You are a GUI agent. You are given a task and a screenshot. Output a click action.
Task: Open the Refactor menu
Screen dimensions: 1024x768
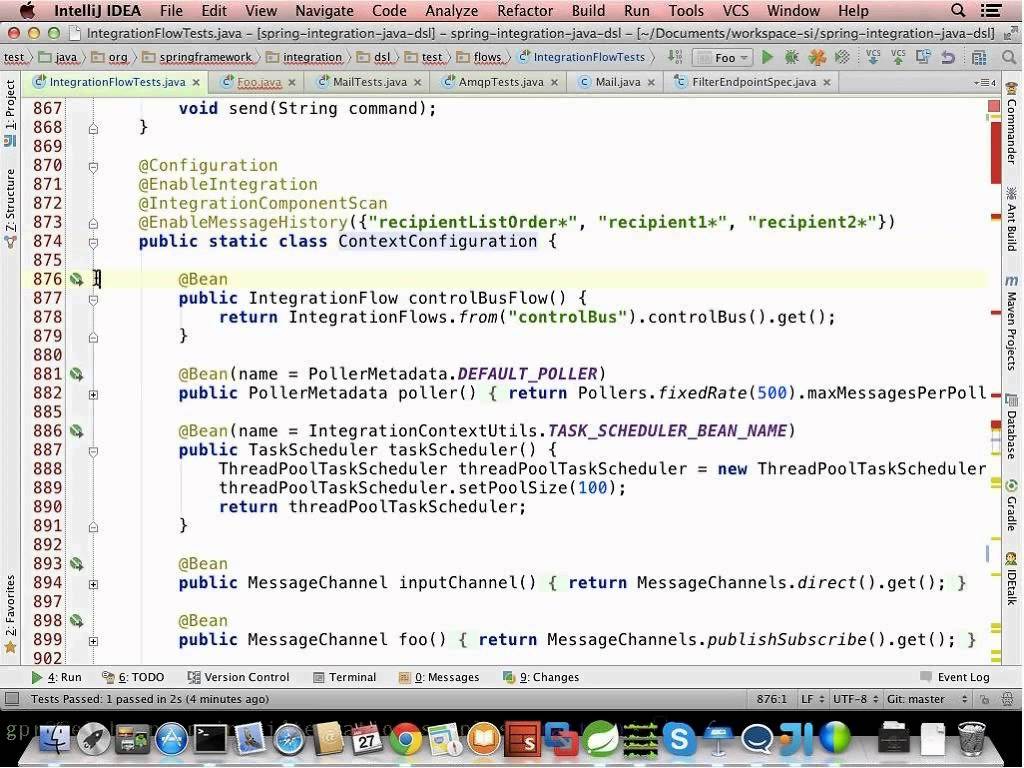coord(524,10)
